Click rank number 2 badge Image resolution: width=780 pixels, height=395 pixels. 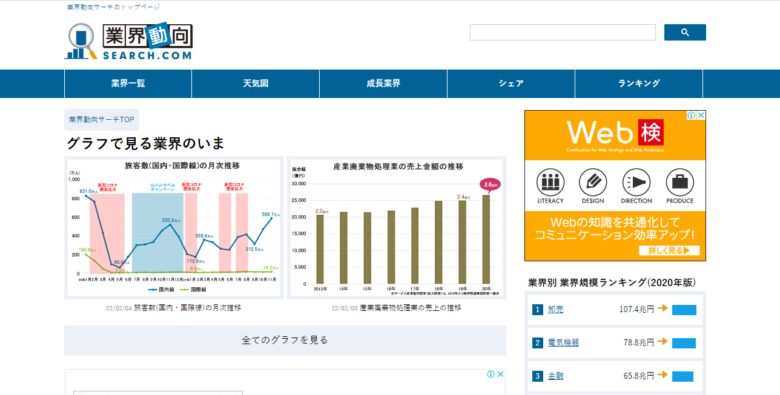[537, 343]
